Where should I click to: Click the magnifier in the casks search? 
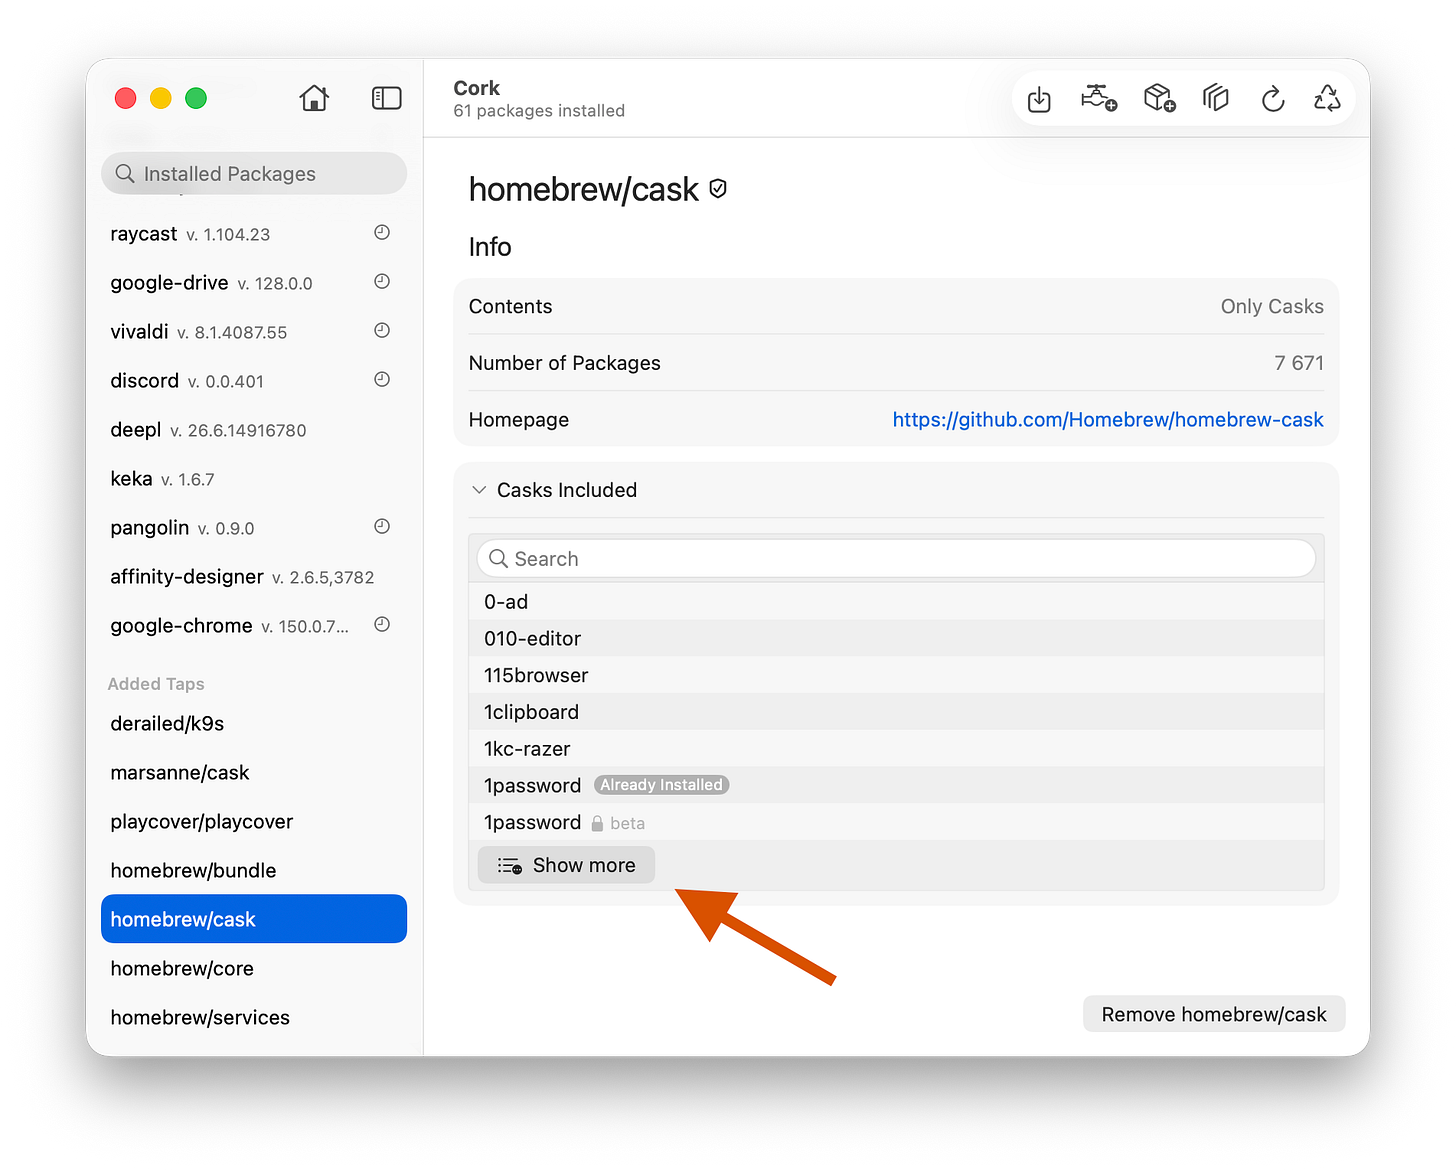499,559
